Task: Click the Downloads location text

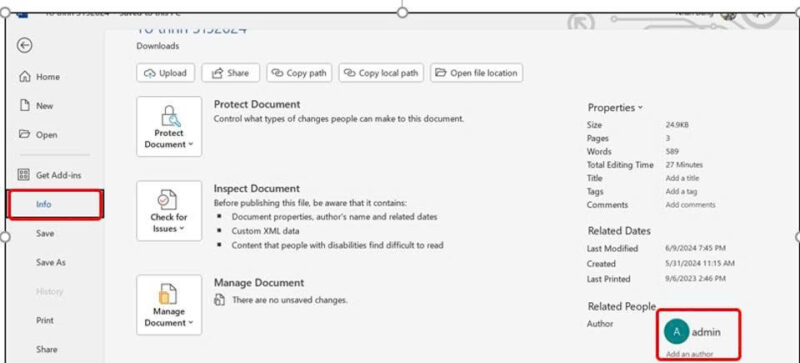Action: pyautogui.click(x=158, y=46)
